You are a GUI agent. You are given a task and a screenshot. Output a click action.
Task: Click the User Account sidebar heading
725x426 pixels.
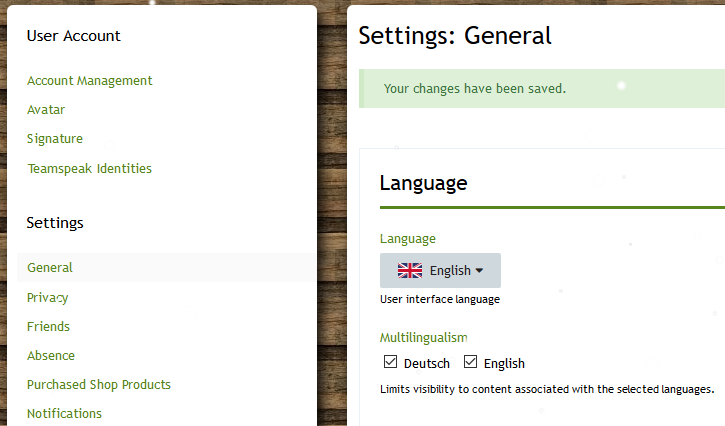tap(74, 36)
